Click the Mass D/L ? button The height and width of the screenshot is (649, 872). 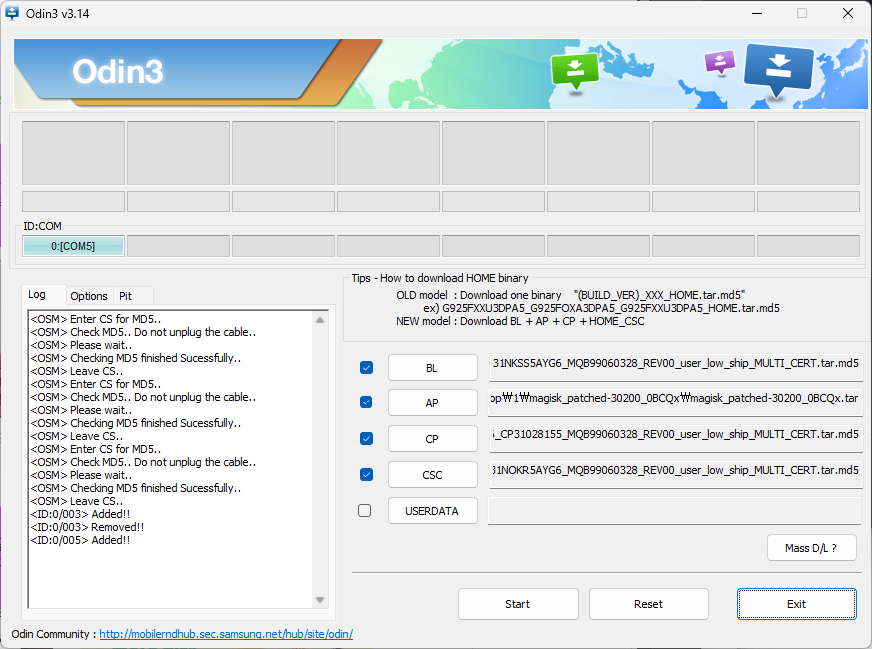click(x=811, y=548)
